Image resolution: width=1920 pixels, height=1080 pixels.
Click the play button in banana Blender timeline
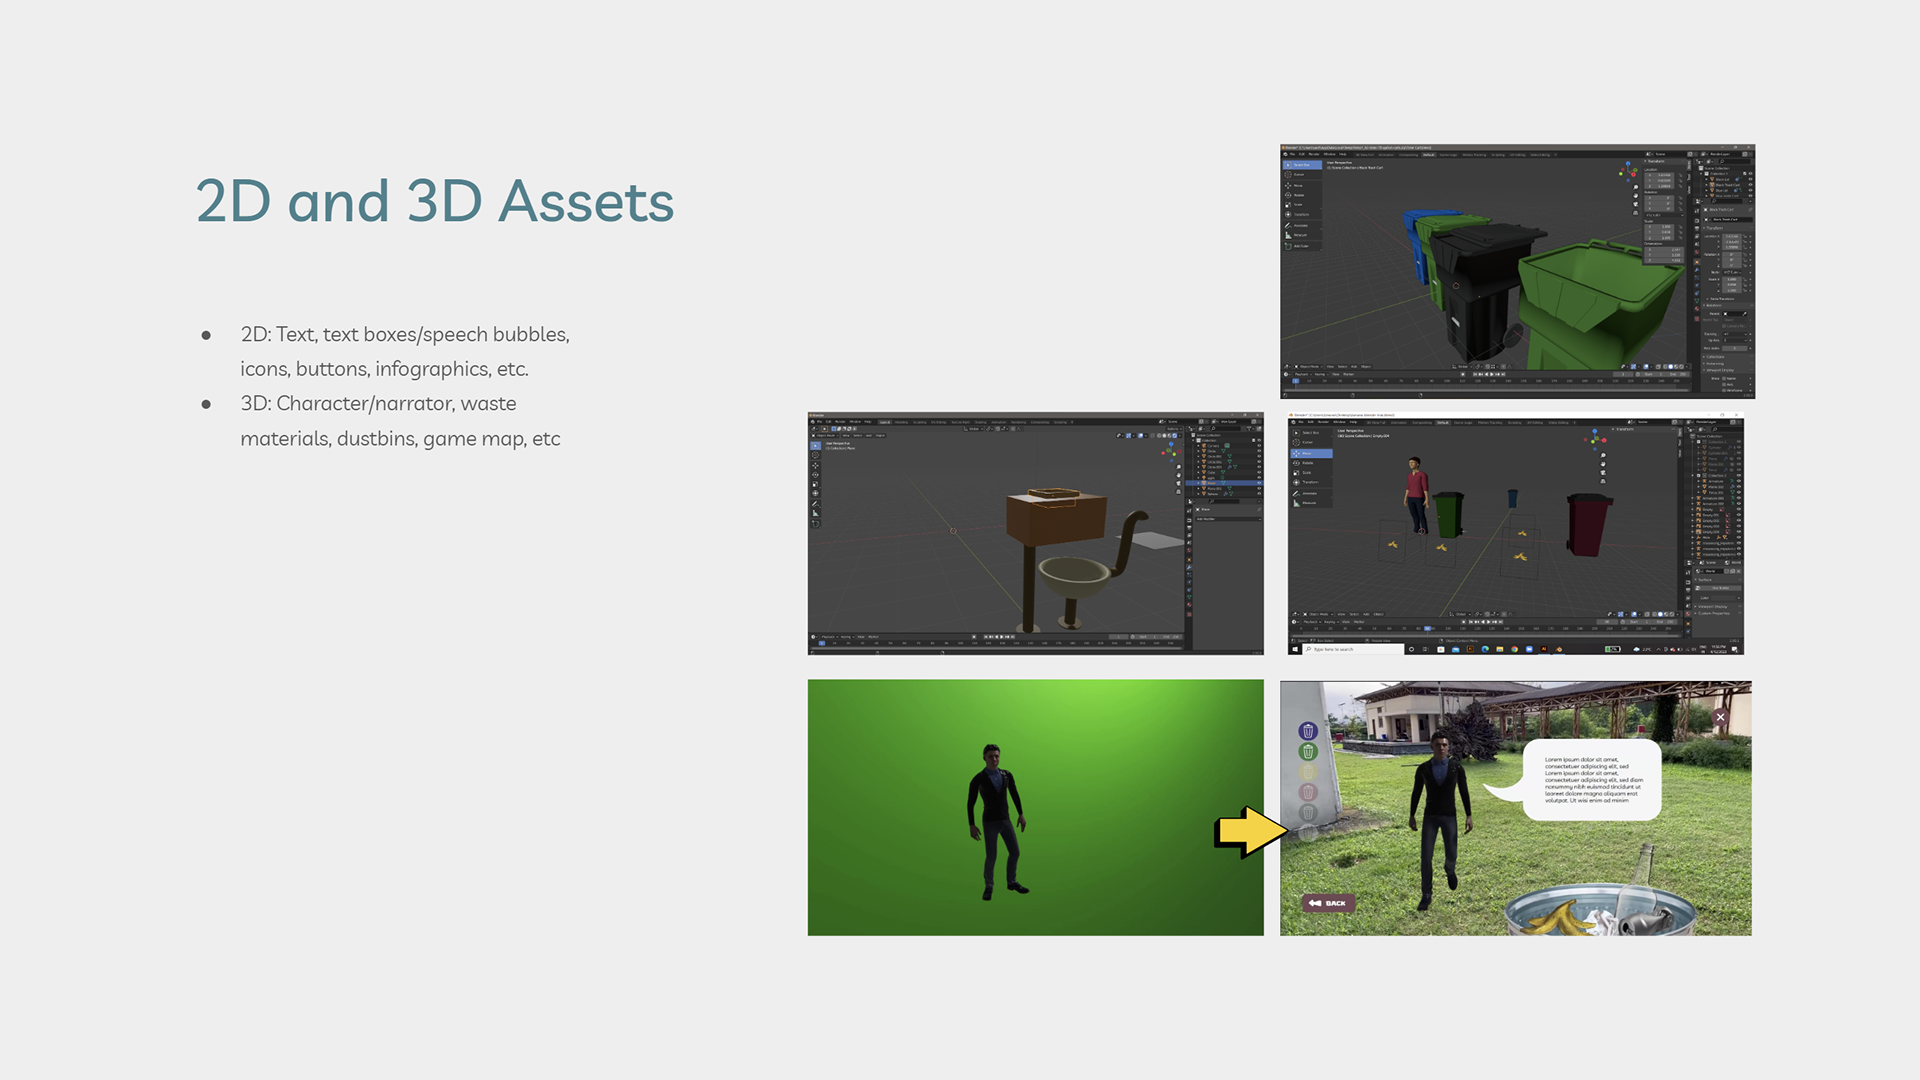(x=1489, y=622)
